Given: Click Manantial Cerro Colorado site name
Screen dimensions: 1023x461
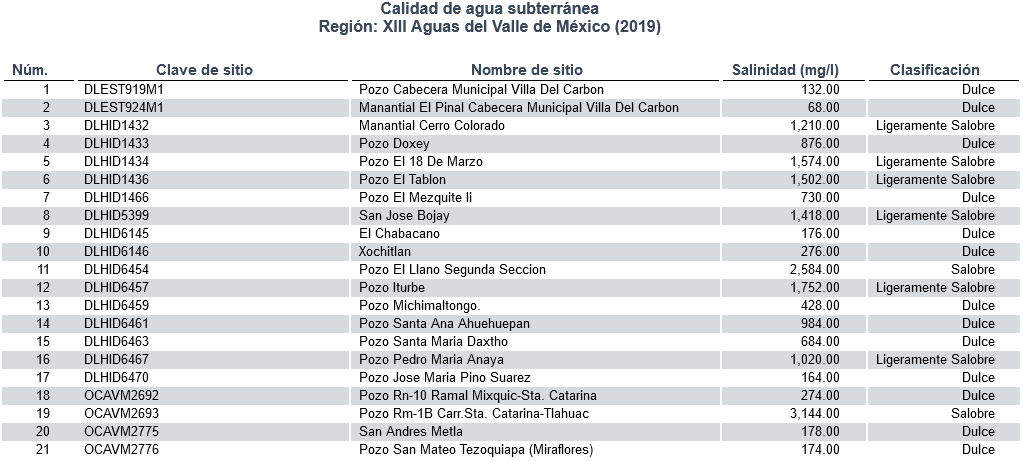Looking at the screenshot, I should [432, 126].
